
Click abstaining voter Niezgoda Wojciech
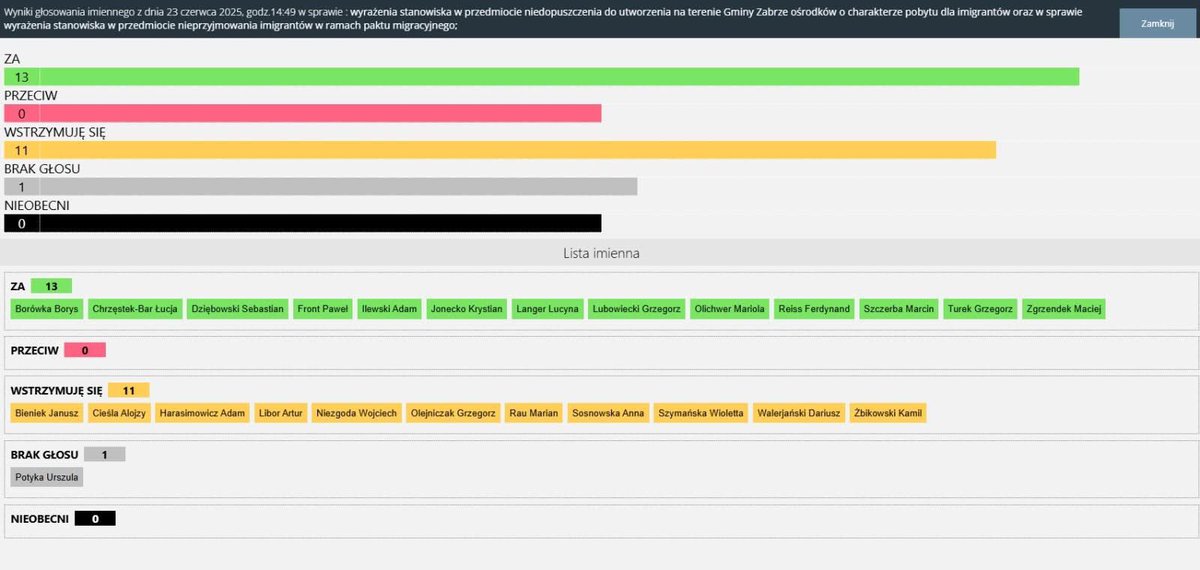356,413
